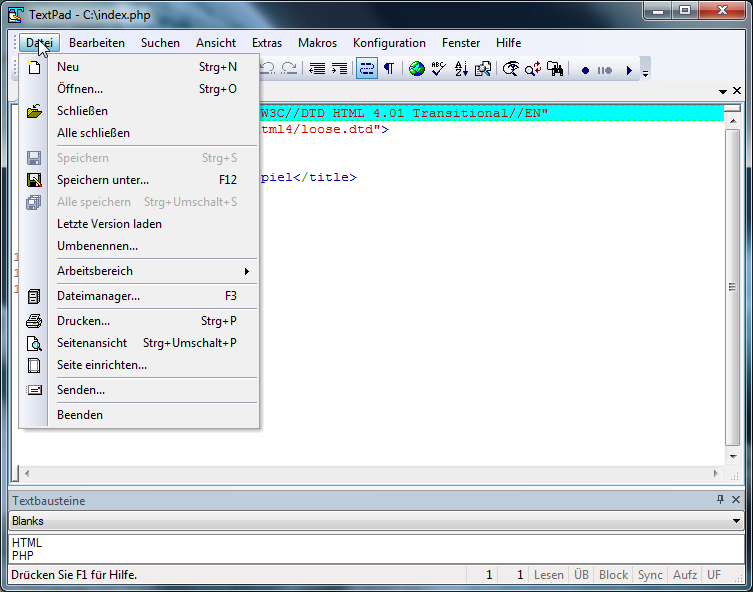The width and height of the screenshot is (753, 592).
Task: Open the Bearbeiten menu
Action: [x=97, y=43]
